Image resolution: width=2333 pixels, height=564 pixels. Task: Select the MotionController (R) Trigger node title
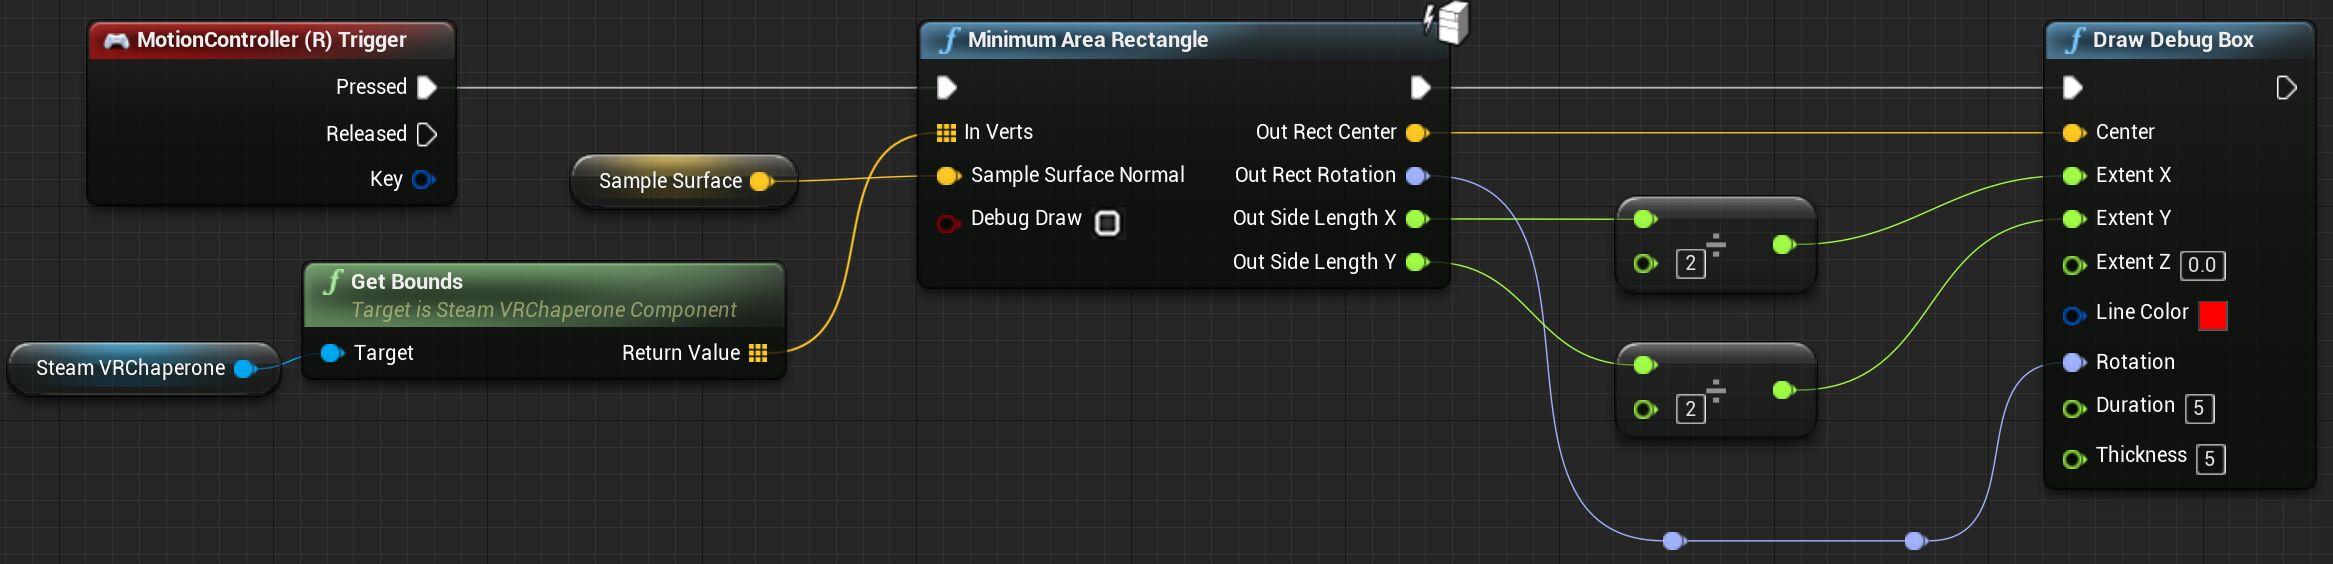(271, 40)
